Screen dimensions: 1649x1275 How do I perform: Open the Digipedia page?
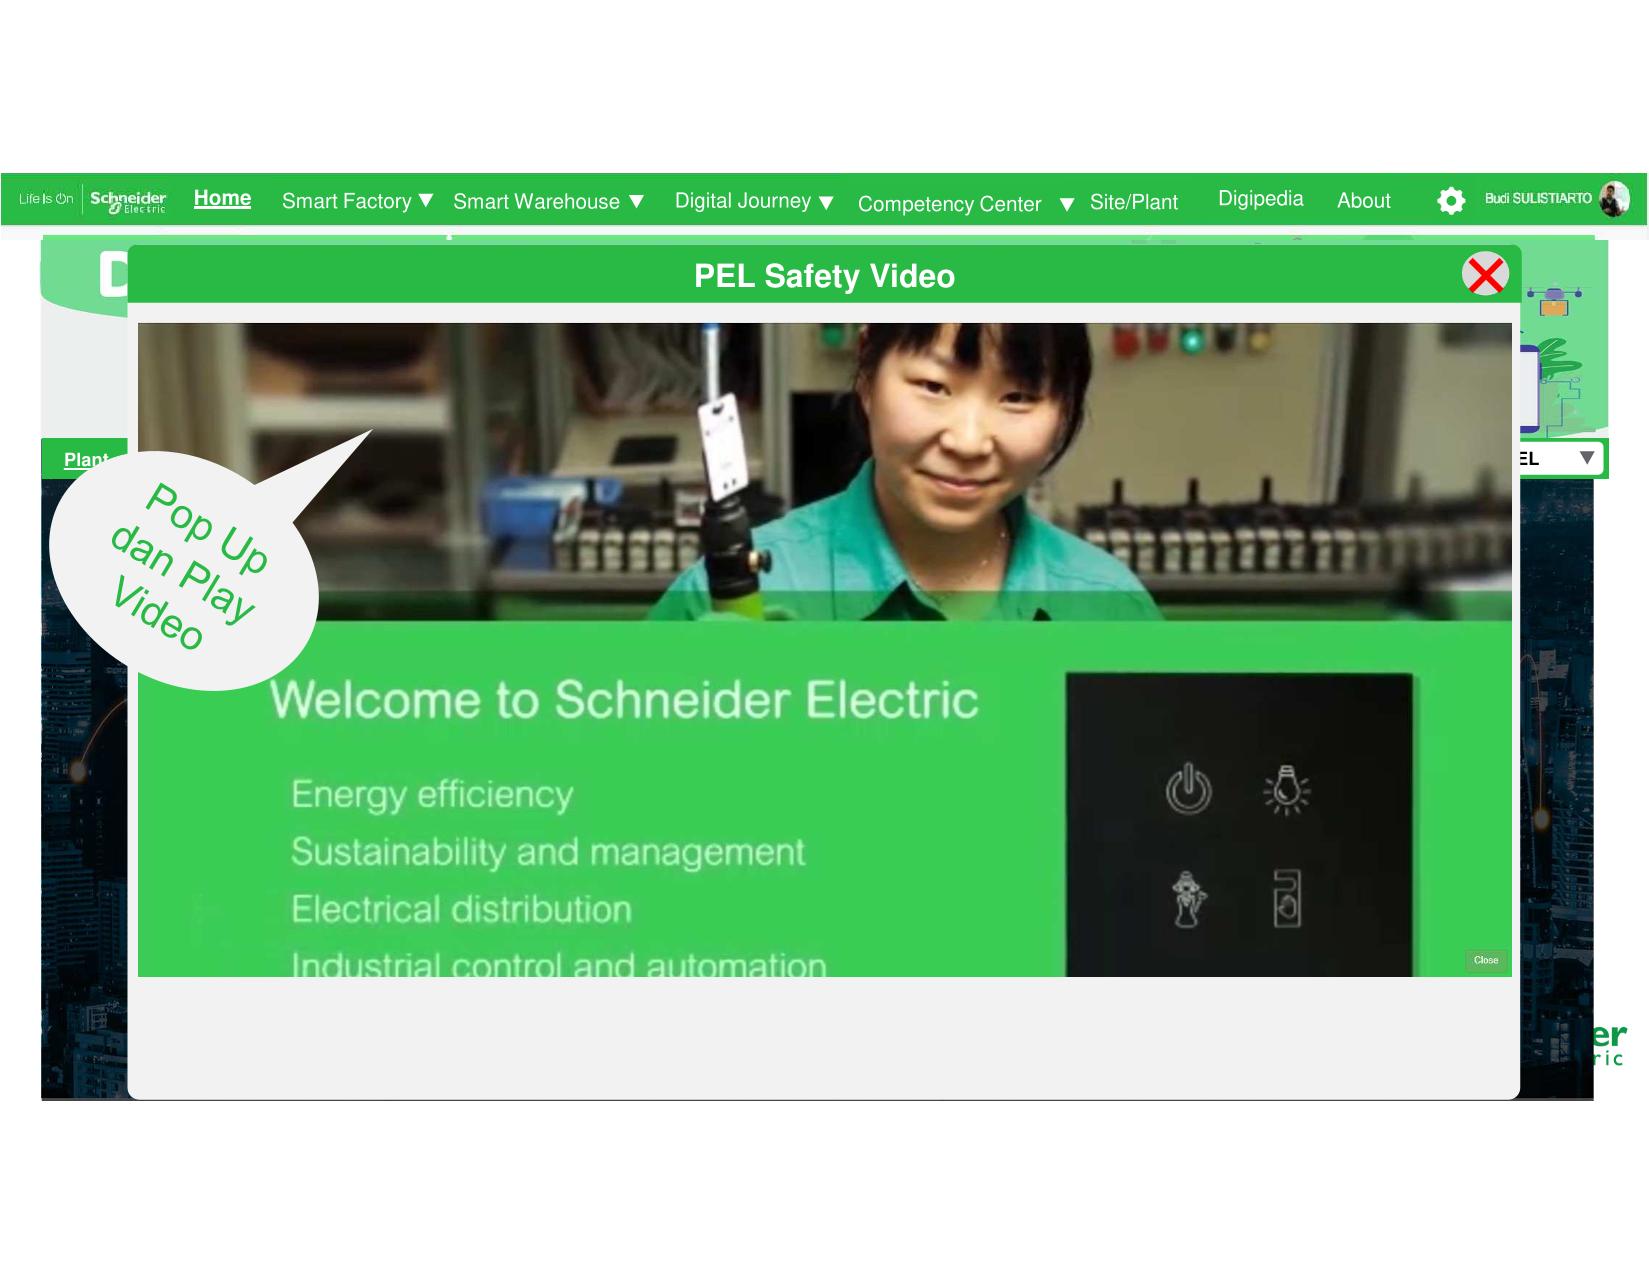coord(1260,198)
